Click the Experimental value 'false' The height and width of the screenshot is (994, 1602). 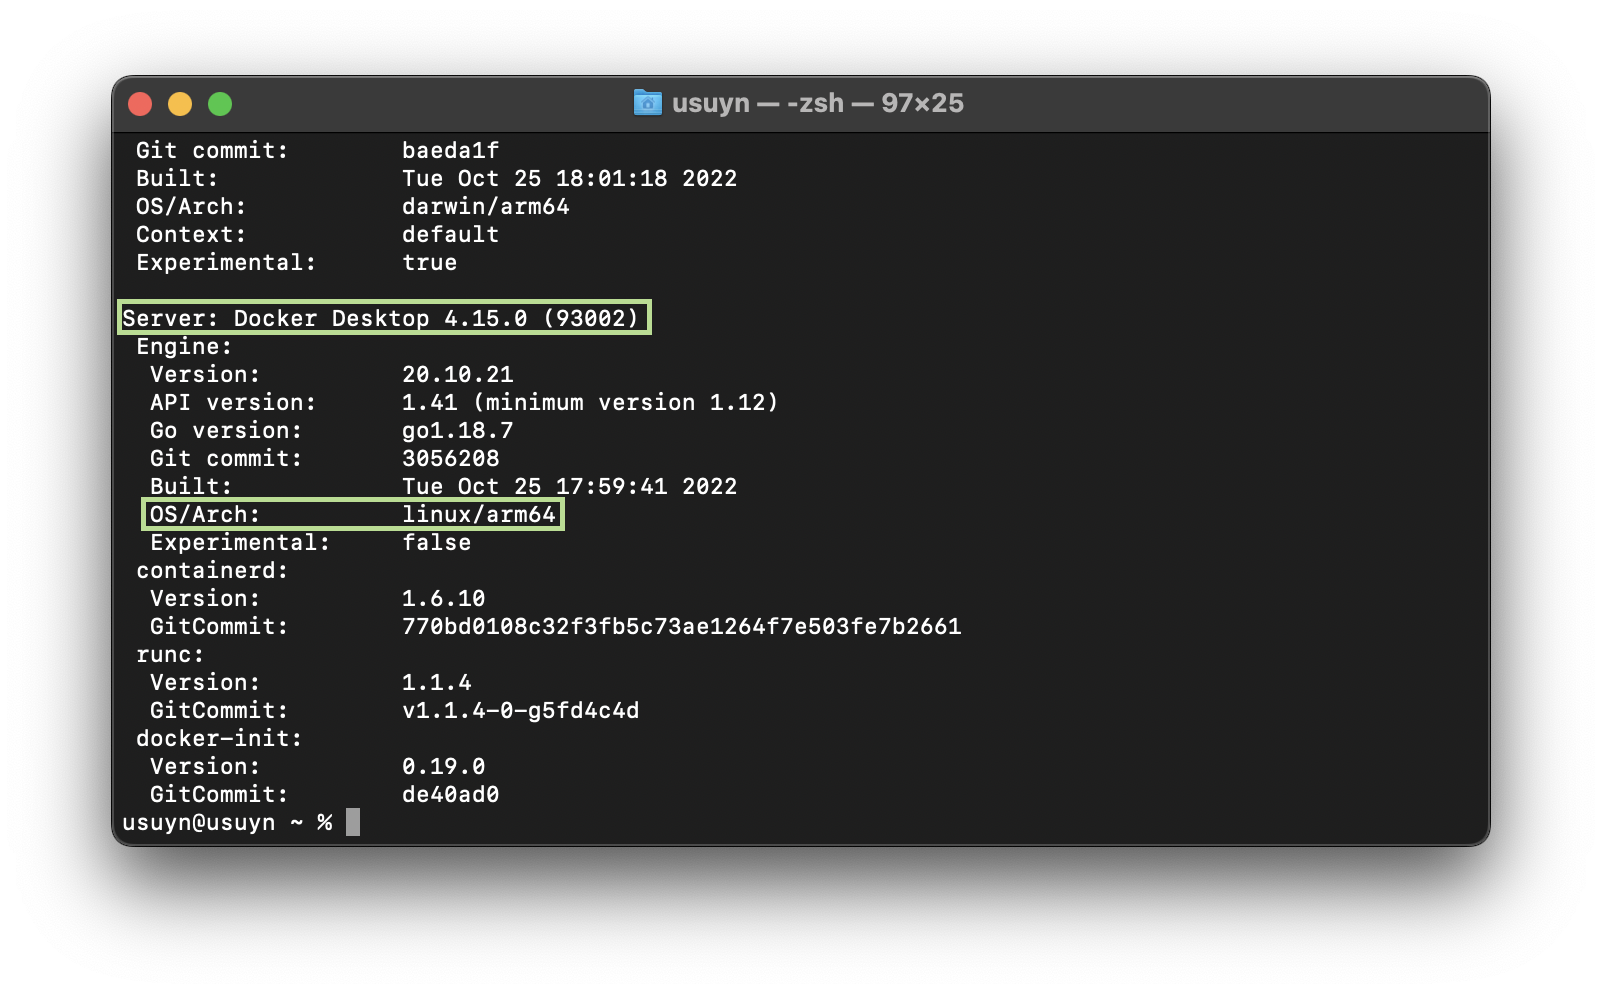436,542
